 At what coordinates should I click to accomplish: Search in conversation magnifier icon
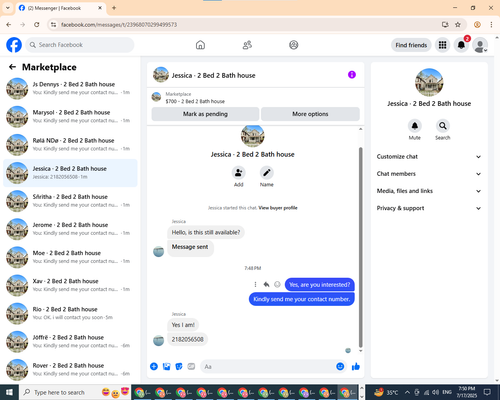click(443, 126)
